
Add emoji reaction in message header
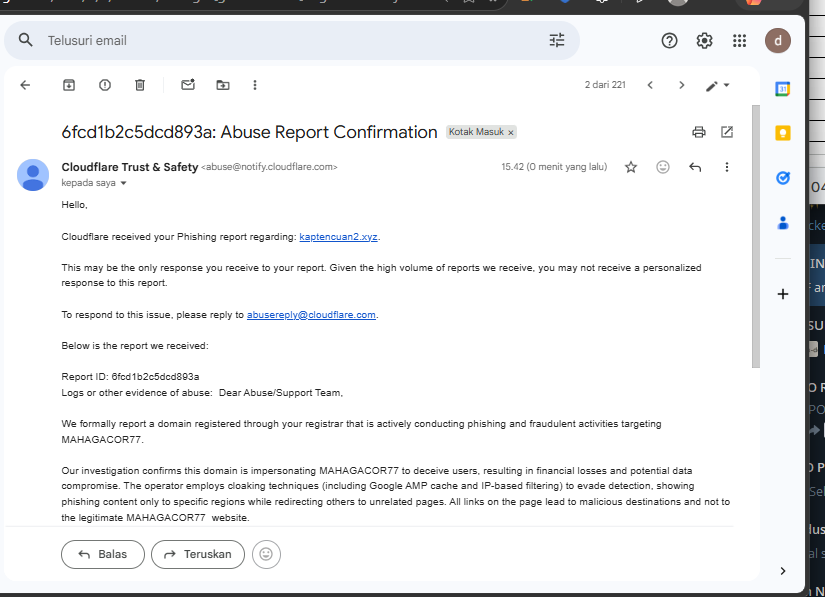point(663,167)
